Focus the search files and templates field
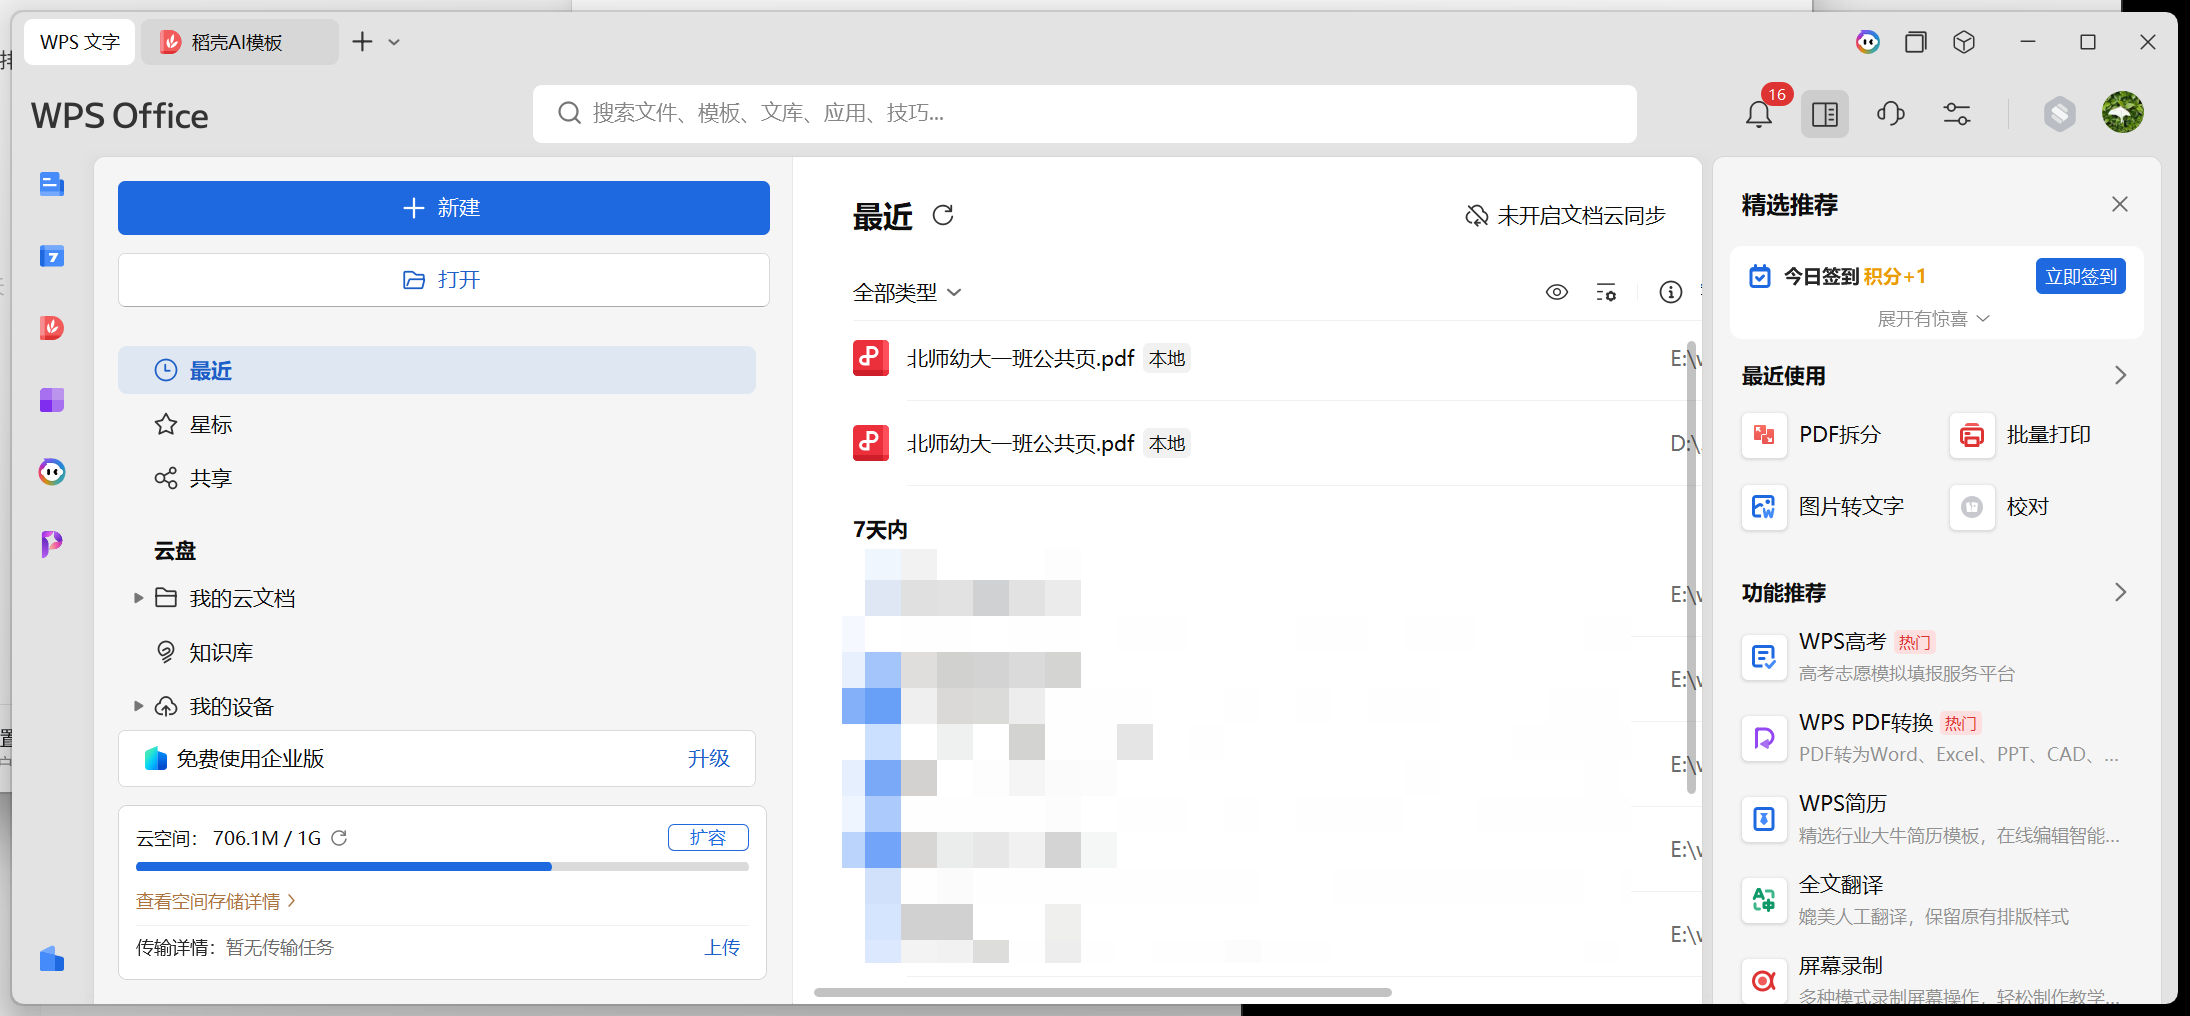2190x1016 pixels. 1085,114
